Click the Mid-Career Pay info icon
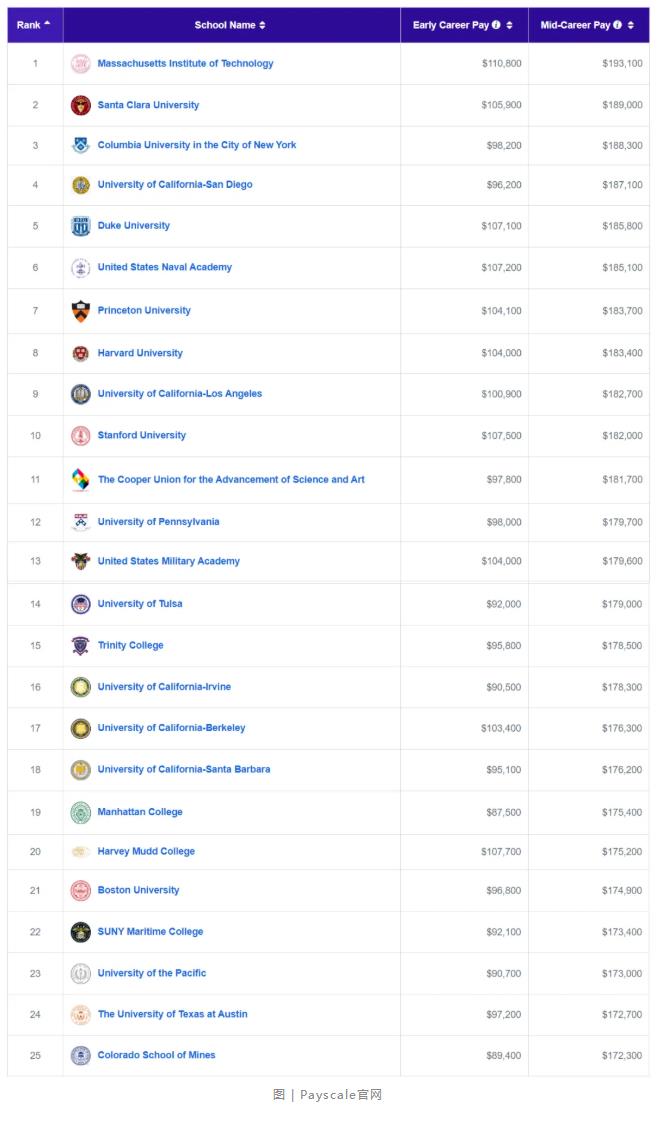Screen dimensions: 658x1135 point(617,25)
